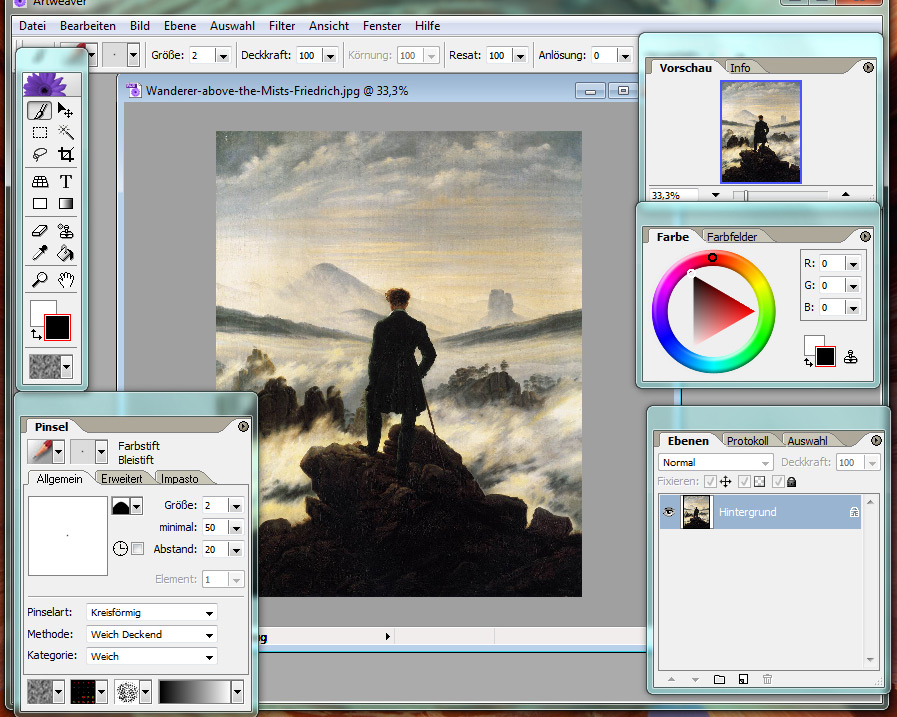Switch to the Farbfelder tab
This screenshot has width=897, height=717.
click(732, 236)
